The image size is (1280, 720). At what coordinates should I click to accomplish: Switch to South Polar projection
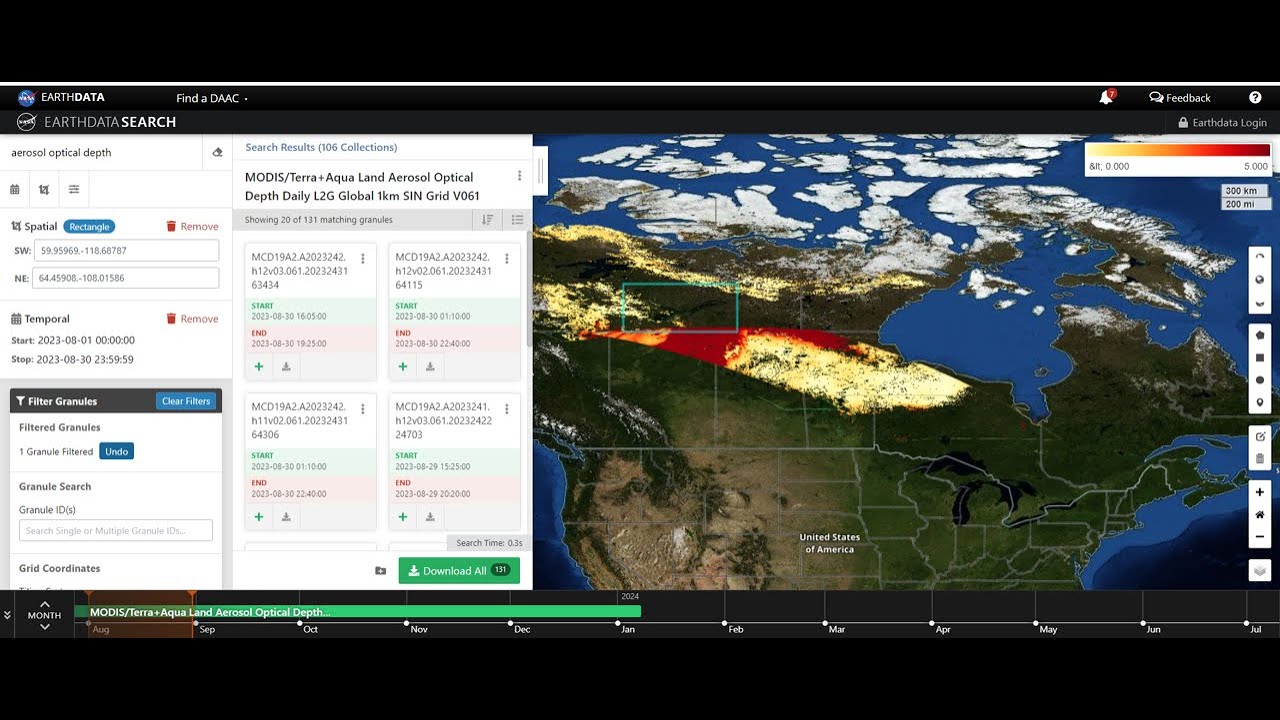tap(1260, 302)
